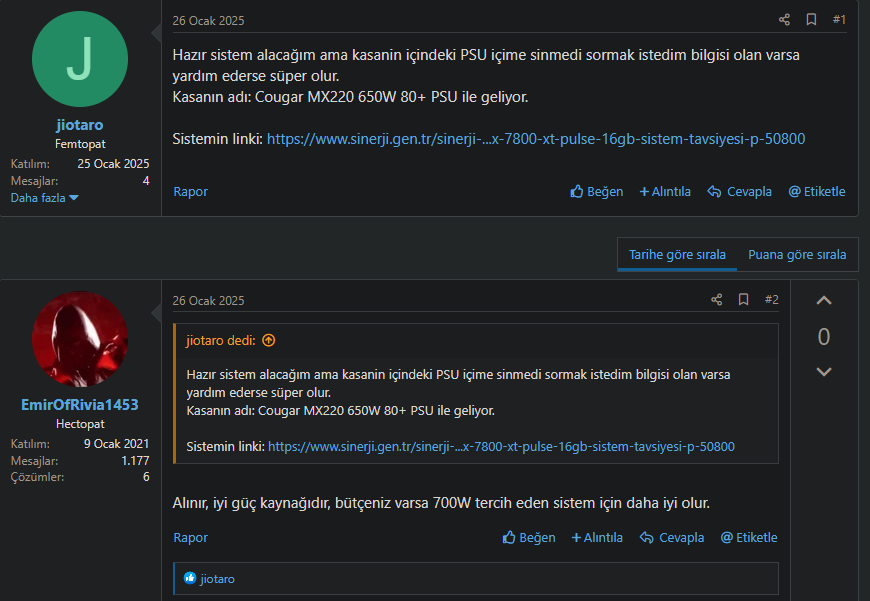Open EmirOfRivia1453 username profile link
Viewport: 870px width, 601px height.
pyautogui.click(x=80, y=405)
